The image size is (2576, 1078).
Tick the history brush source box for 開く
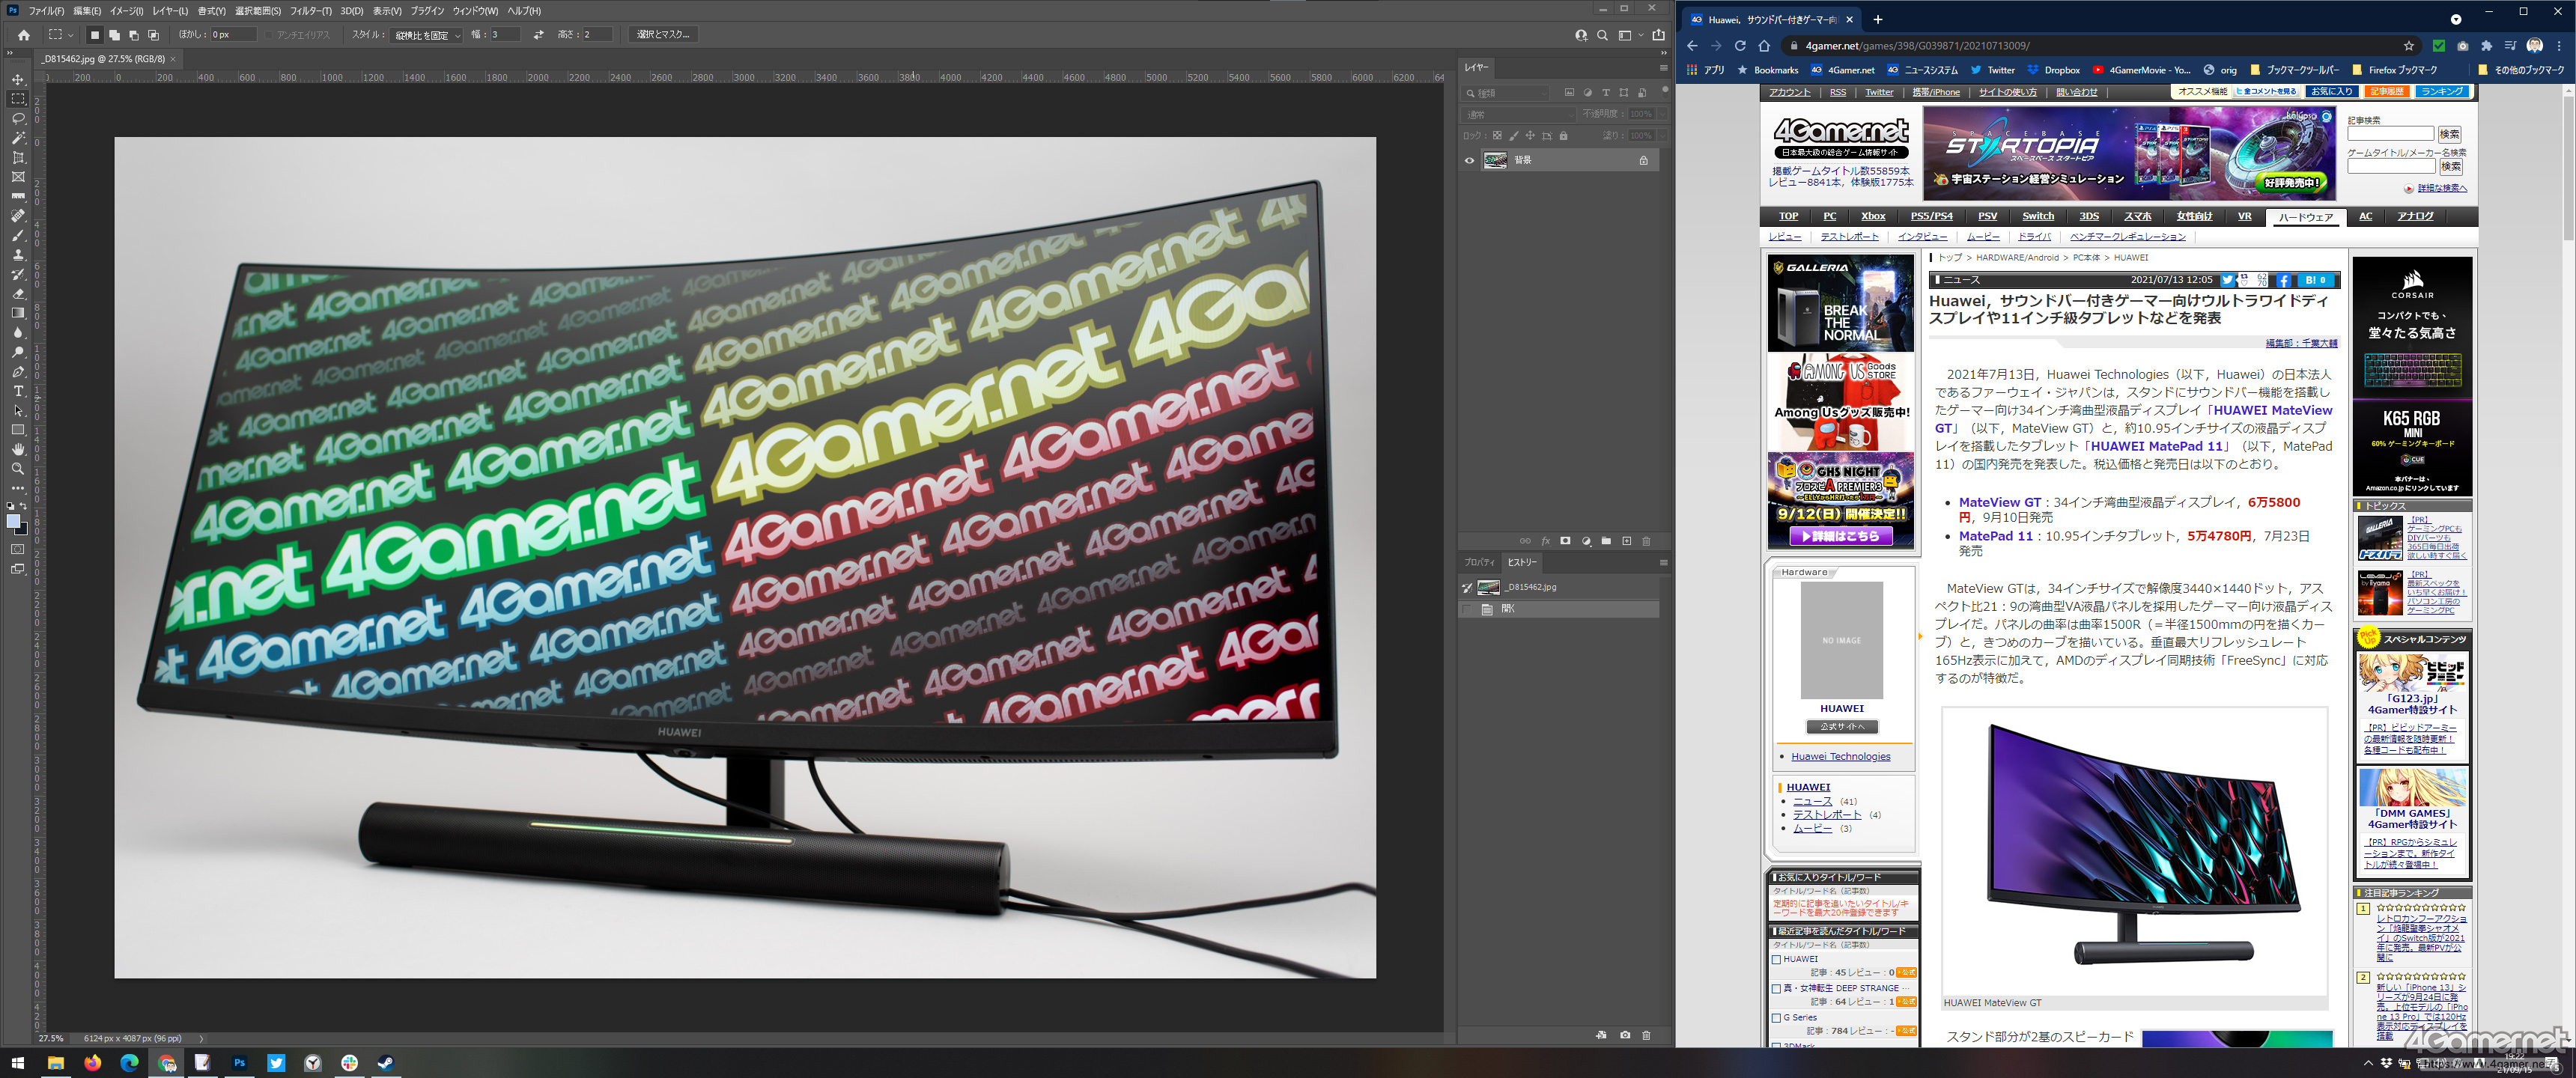click(1467, 609)
